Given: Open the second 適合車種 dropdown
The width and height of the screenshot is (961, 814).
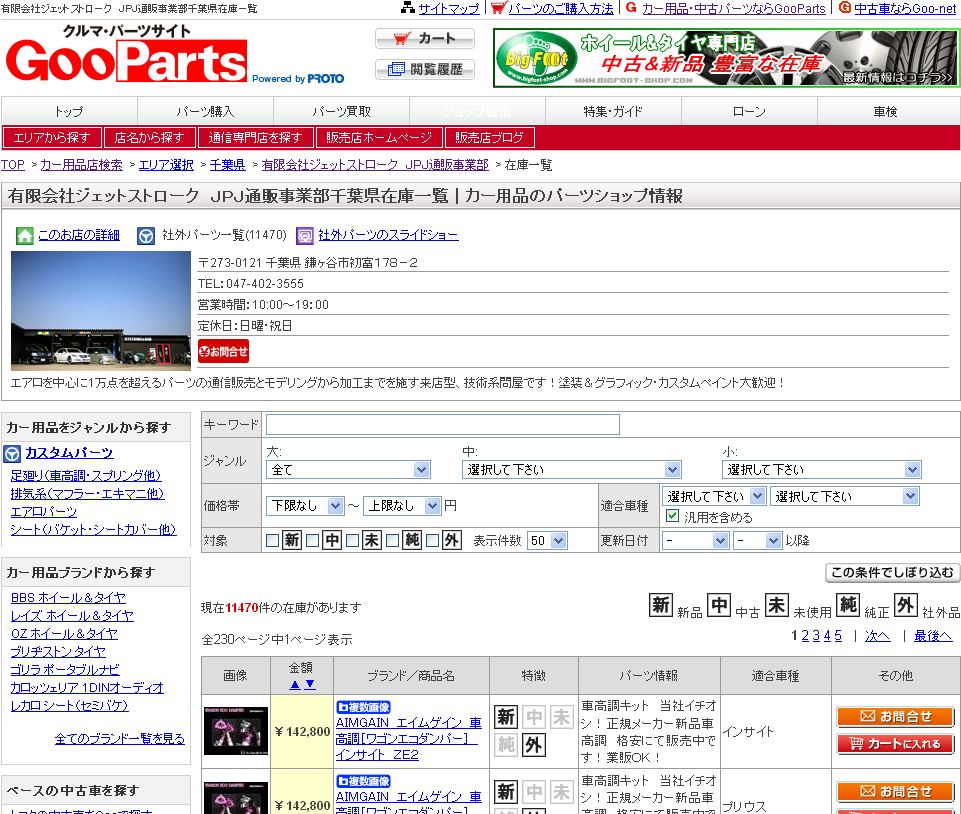Looking at the screenshot, I should tap(845, 496).
